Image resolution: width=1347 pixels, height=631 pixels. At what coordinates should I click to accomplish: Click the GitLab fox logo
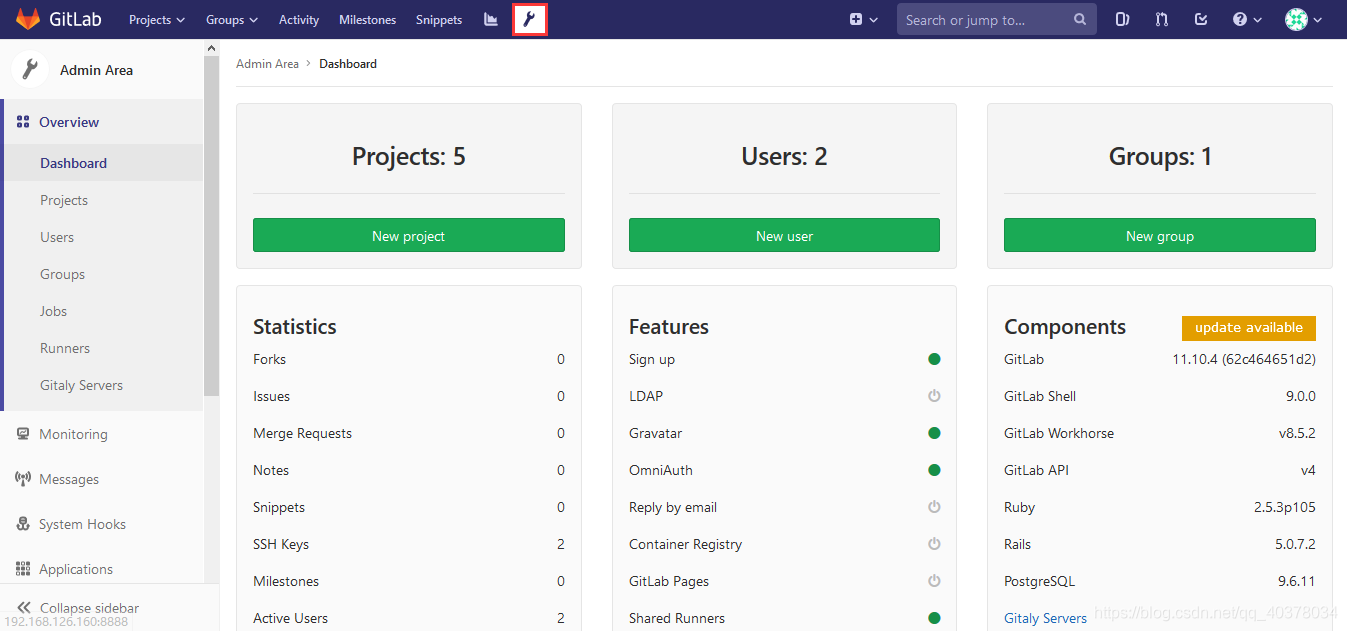[x=27, y=19]
